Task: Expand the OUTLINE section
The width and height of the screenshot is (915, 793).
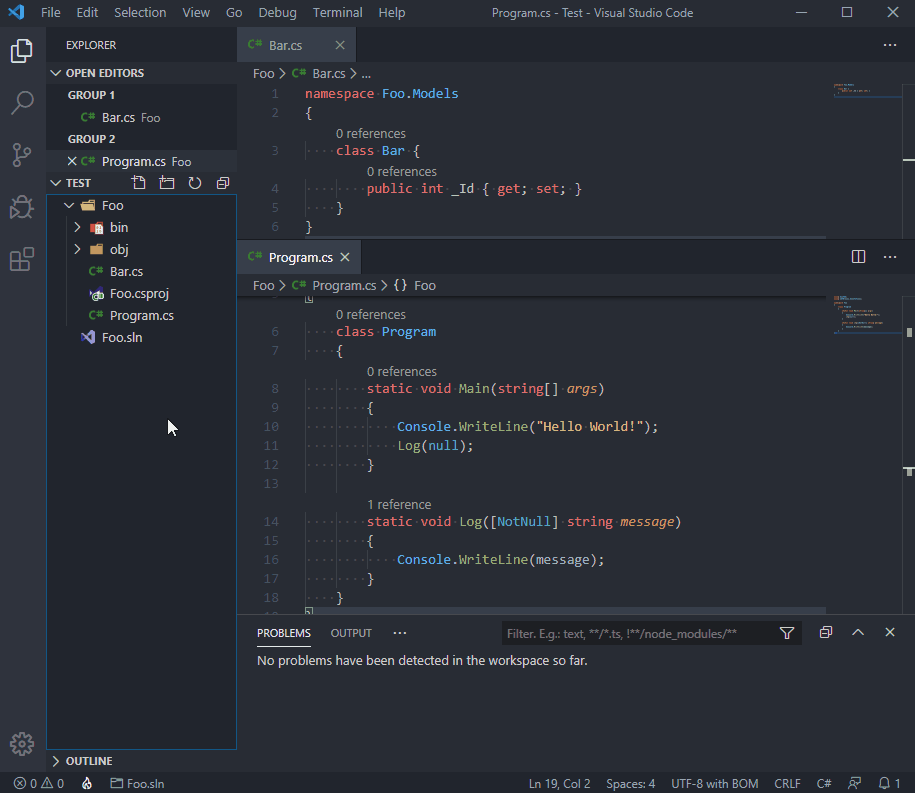Action: coord(55,761)
